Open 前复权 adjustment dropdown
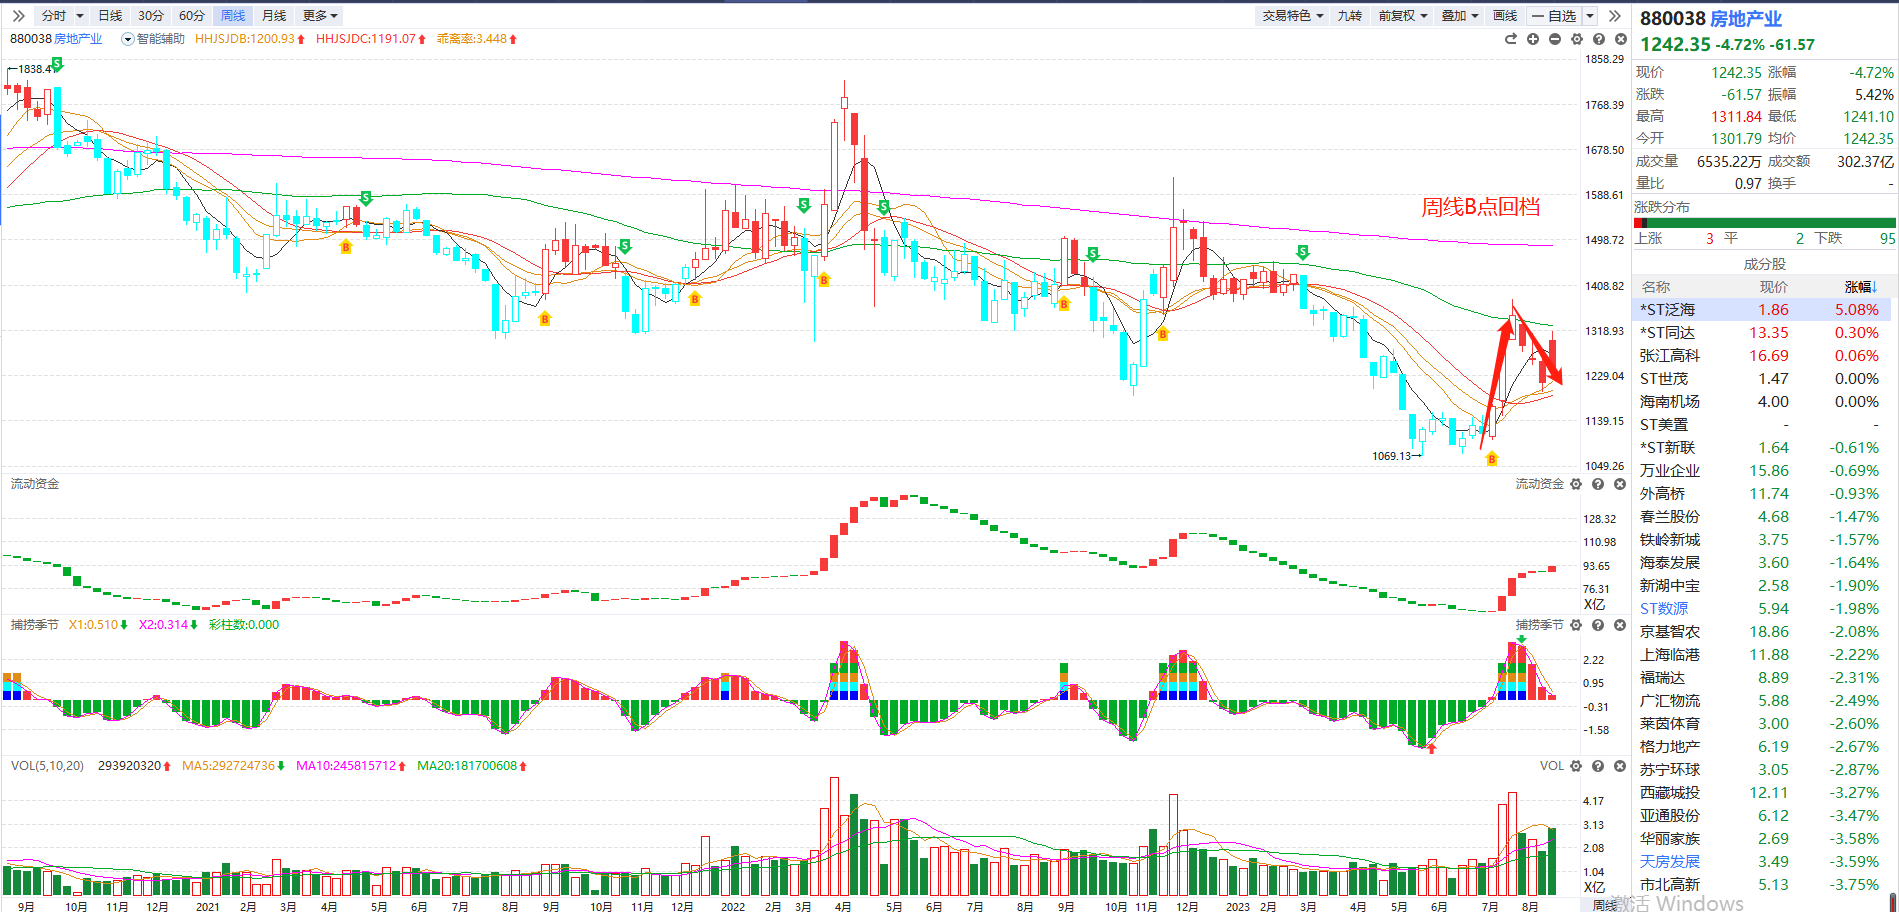This screenshot has width=1899, height=912. pyautogui.click(x=1402, y=16)
